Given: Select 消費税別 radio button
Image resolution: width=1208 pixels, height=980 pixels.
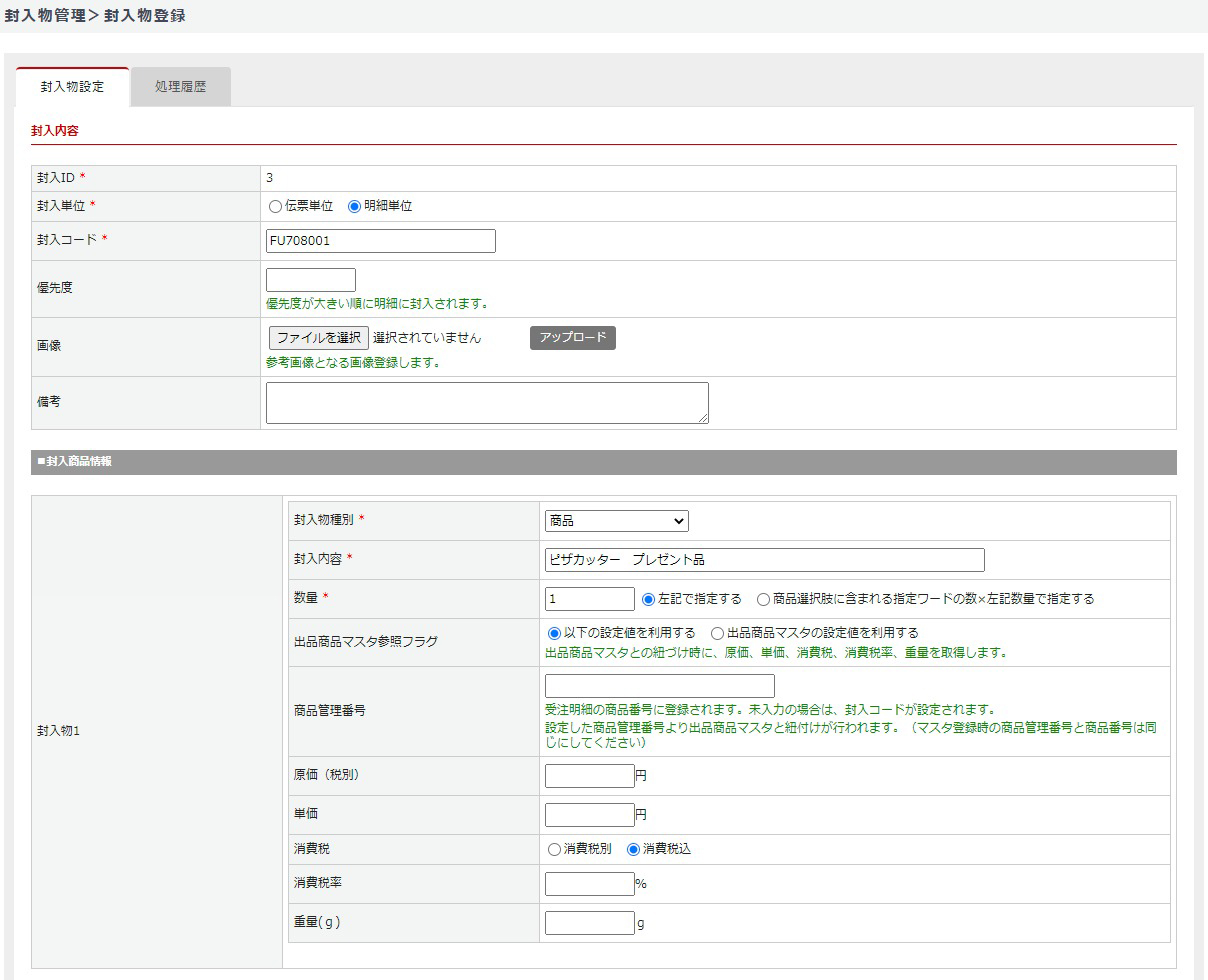Looking at the screenshot, I should 554,849.
